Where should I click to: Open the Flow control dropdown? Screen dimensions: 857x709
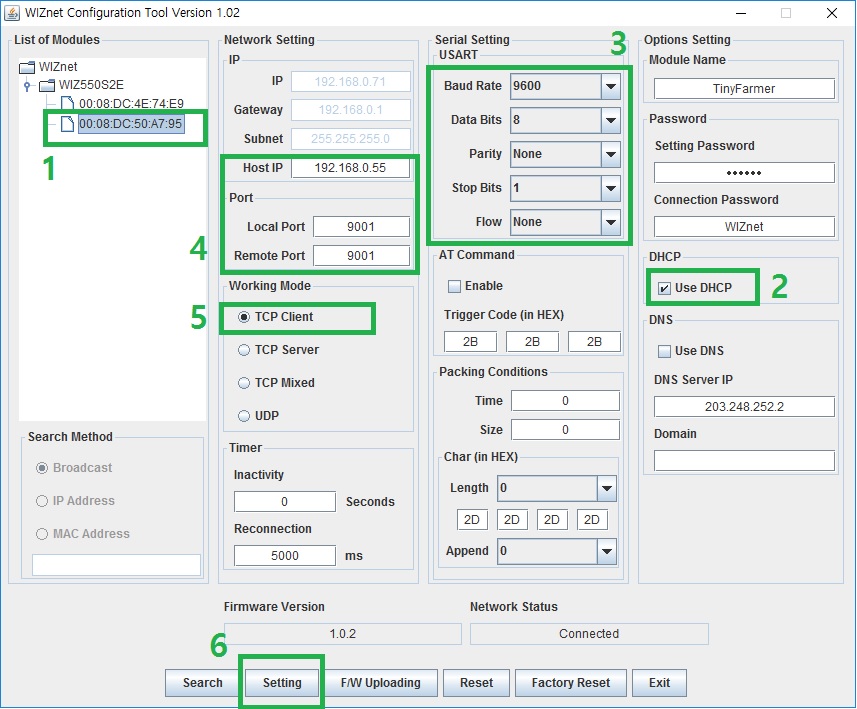611,222
